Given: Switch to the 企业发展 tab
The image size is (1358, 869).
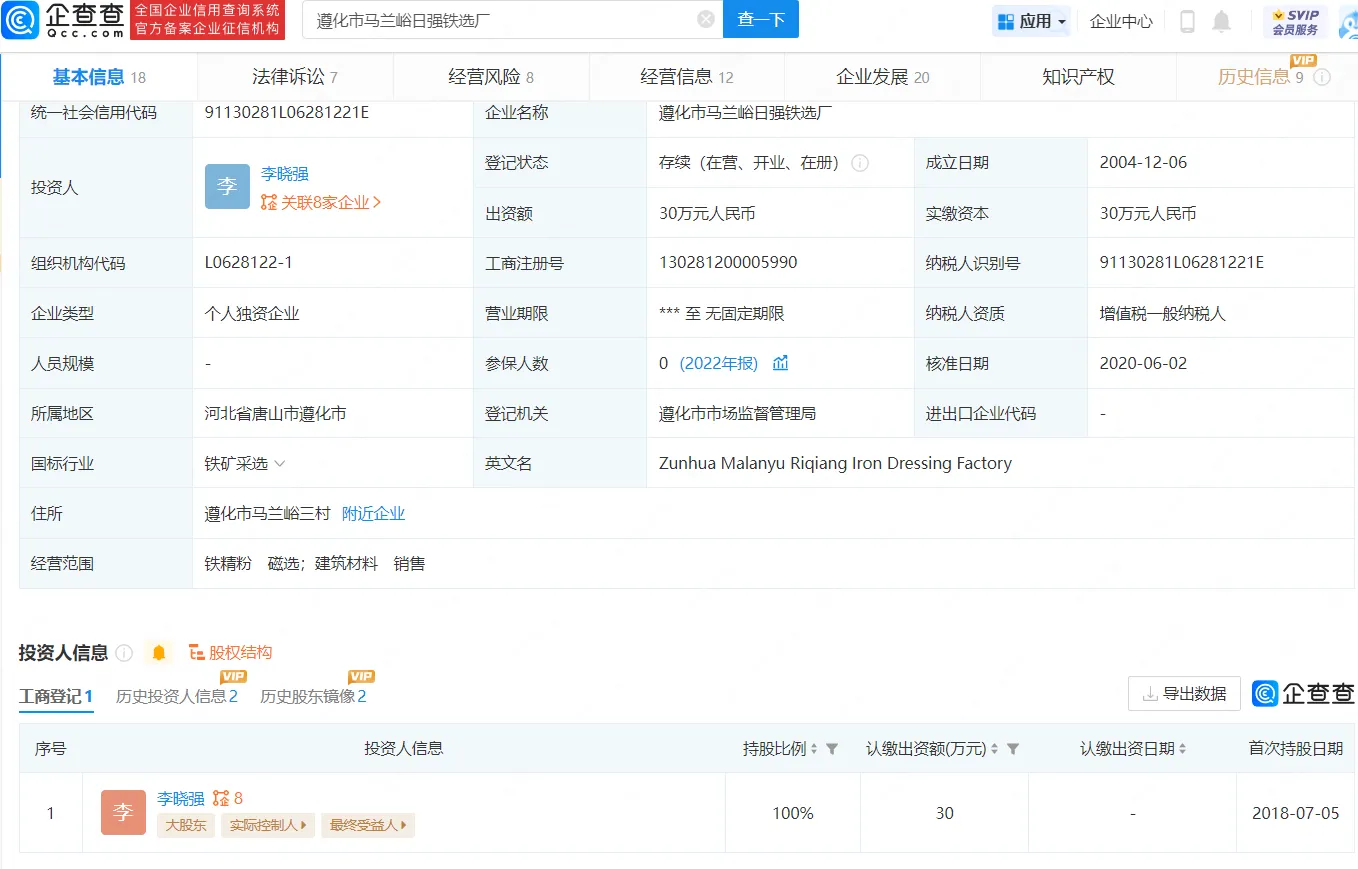Looking at the screenshot, I should click(x=882, y=77).
